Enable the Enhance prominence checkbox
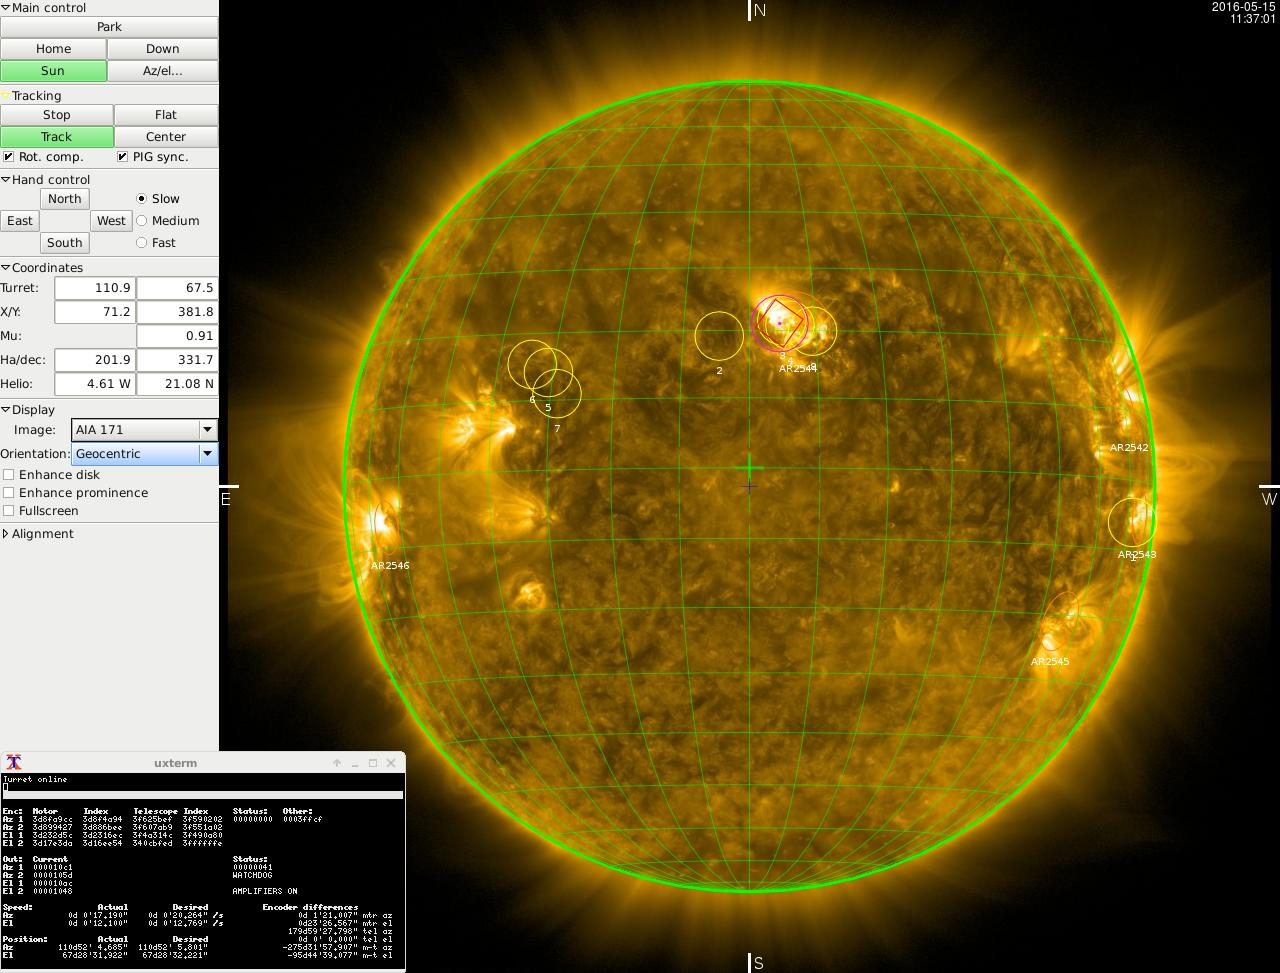 (x=9, y=493)
